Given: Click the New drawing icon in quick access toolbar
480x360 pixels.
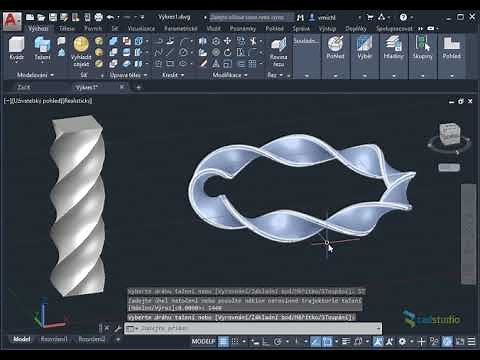Looking at the screenshot, I should (x=30, y=17).
